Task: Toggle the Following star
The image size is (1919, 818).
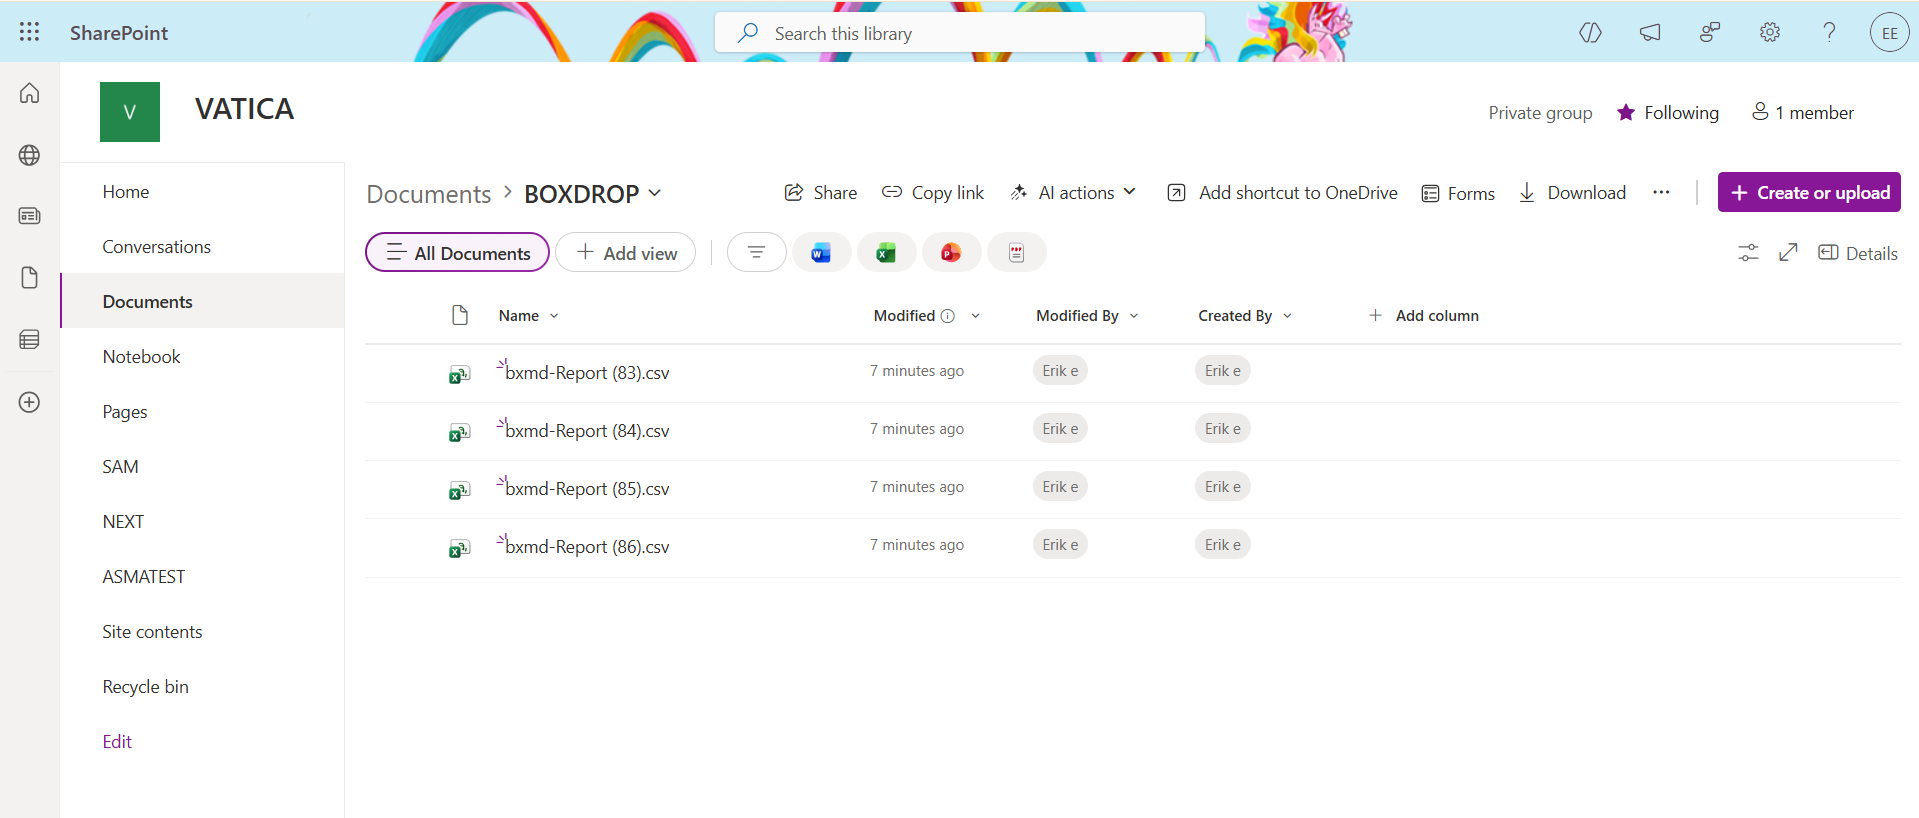Action: coord(1626,113)
